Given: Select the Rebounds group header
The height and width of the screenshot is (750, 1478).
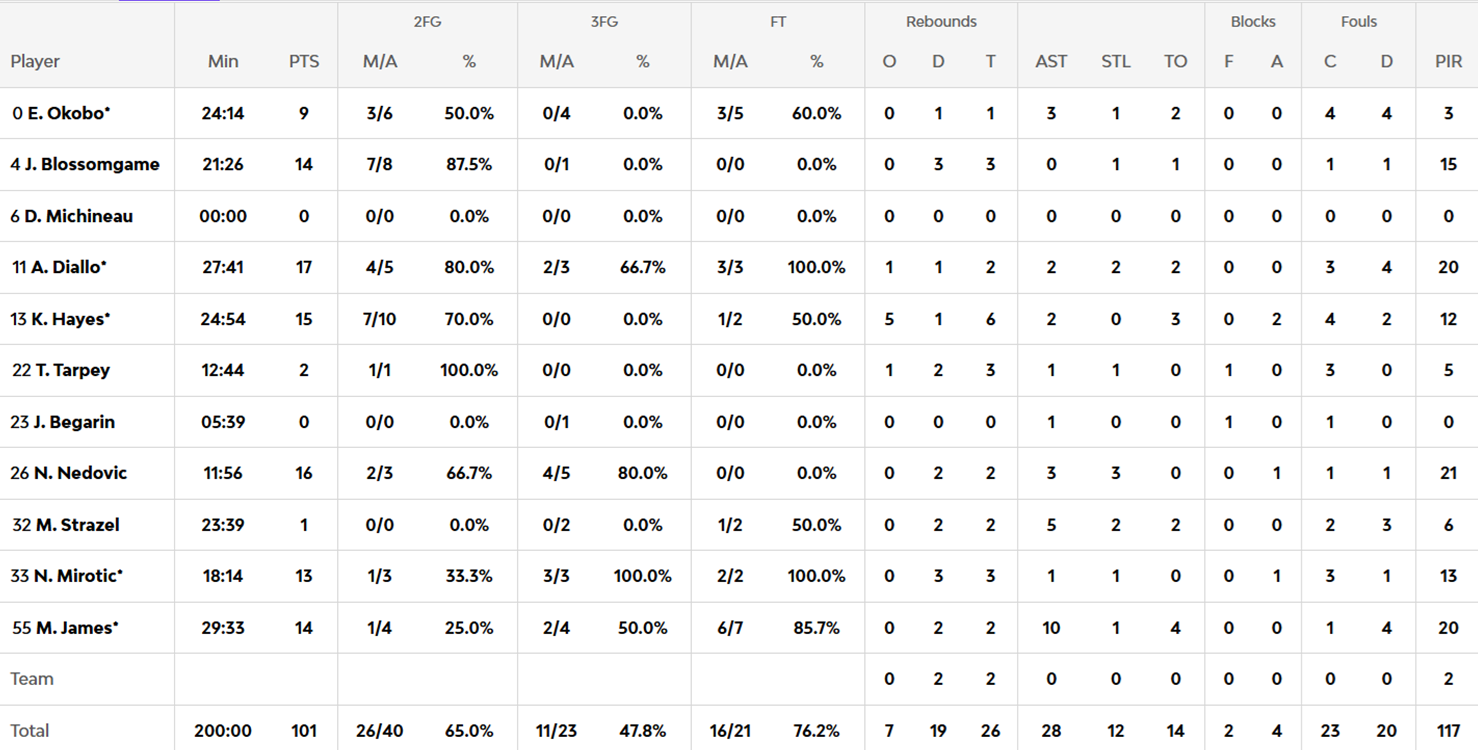Looking at the screenshot, I should [941, 21].
